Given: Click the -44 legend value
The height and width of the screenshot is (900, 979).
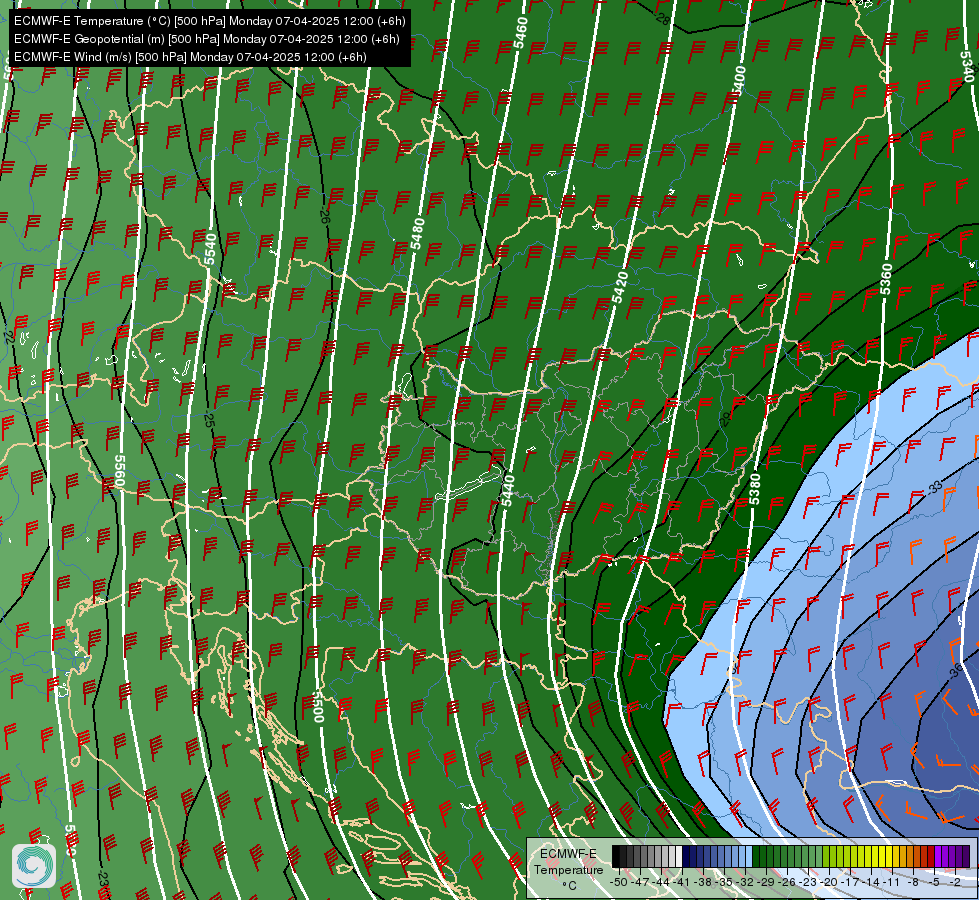Looking at the screenshot, I should click(x=661, y=882).
